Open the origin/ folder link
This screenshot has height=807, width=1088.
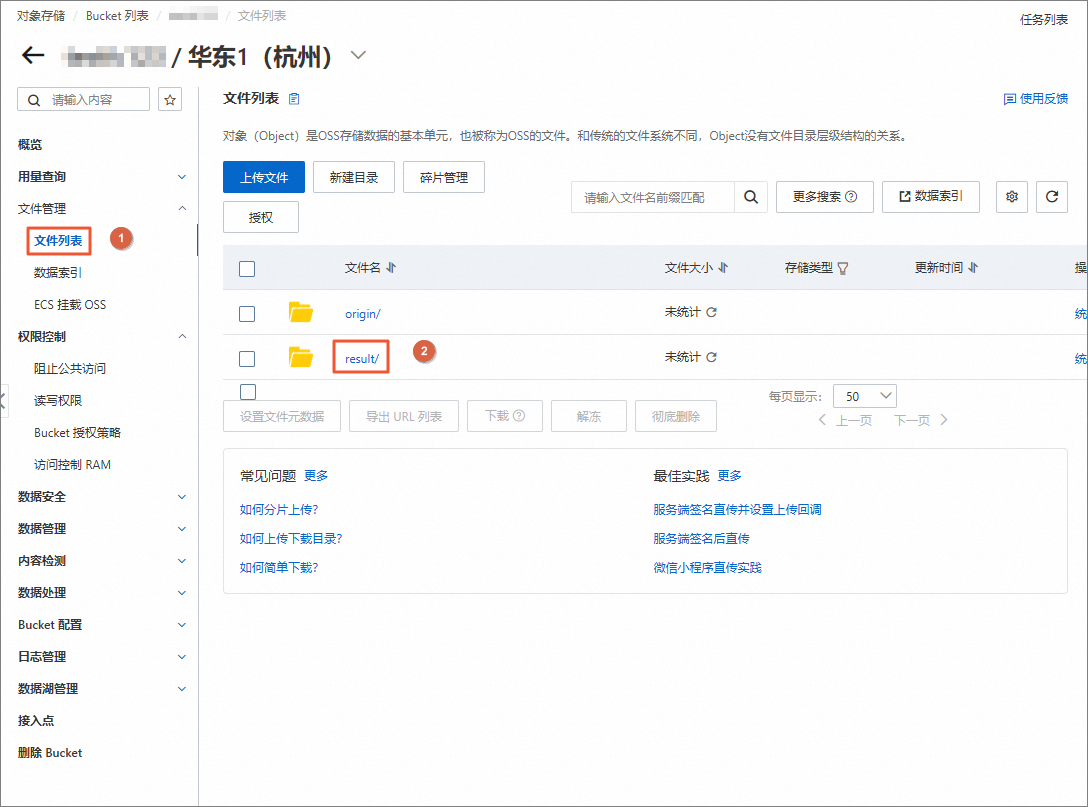click(x=363, y=314)
